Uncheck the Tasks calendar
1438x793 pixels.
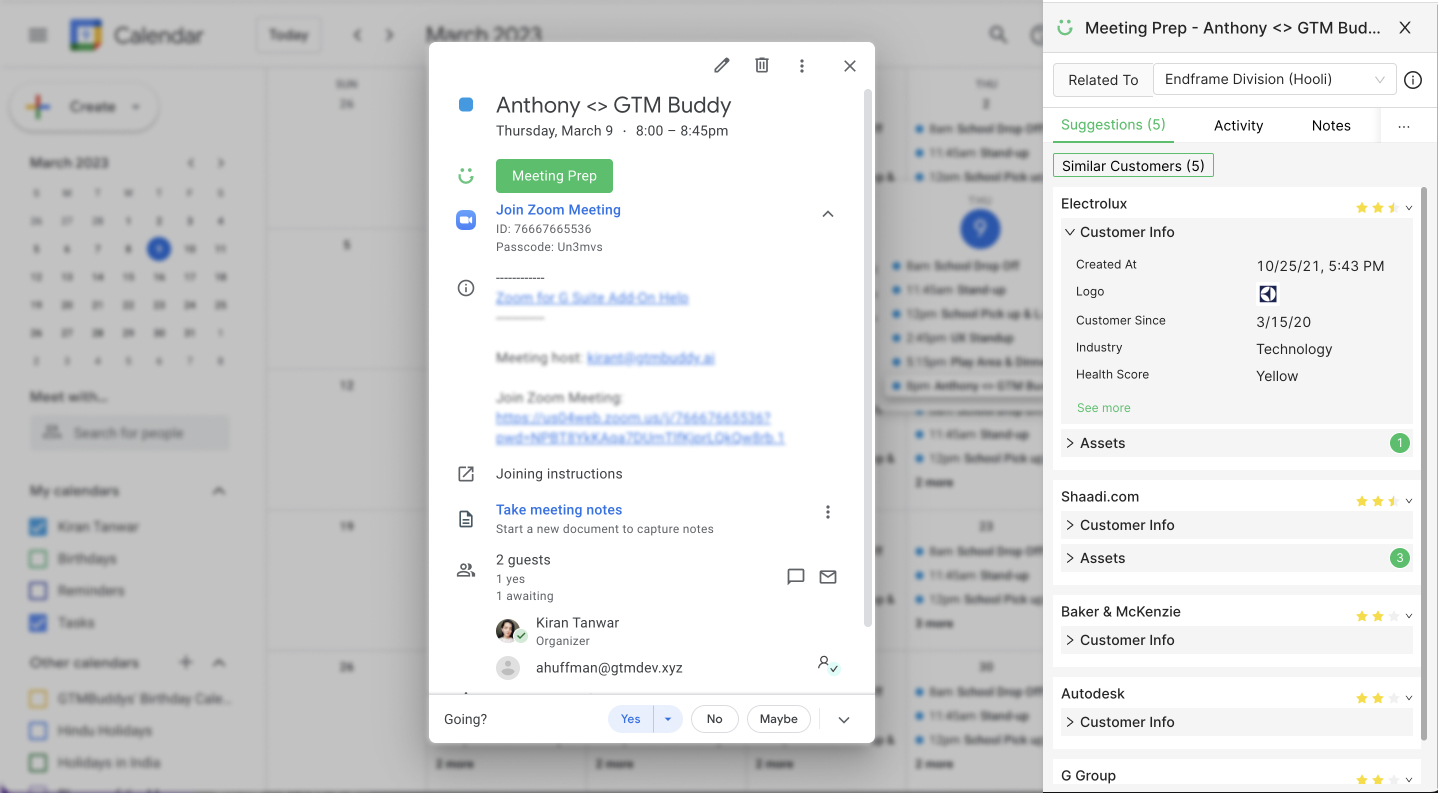[38, 622]
